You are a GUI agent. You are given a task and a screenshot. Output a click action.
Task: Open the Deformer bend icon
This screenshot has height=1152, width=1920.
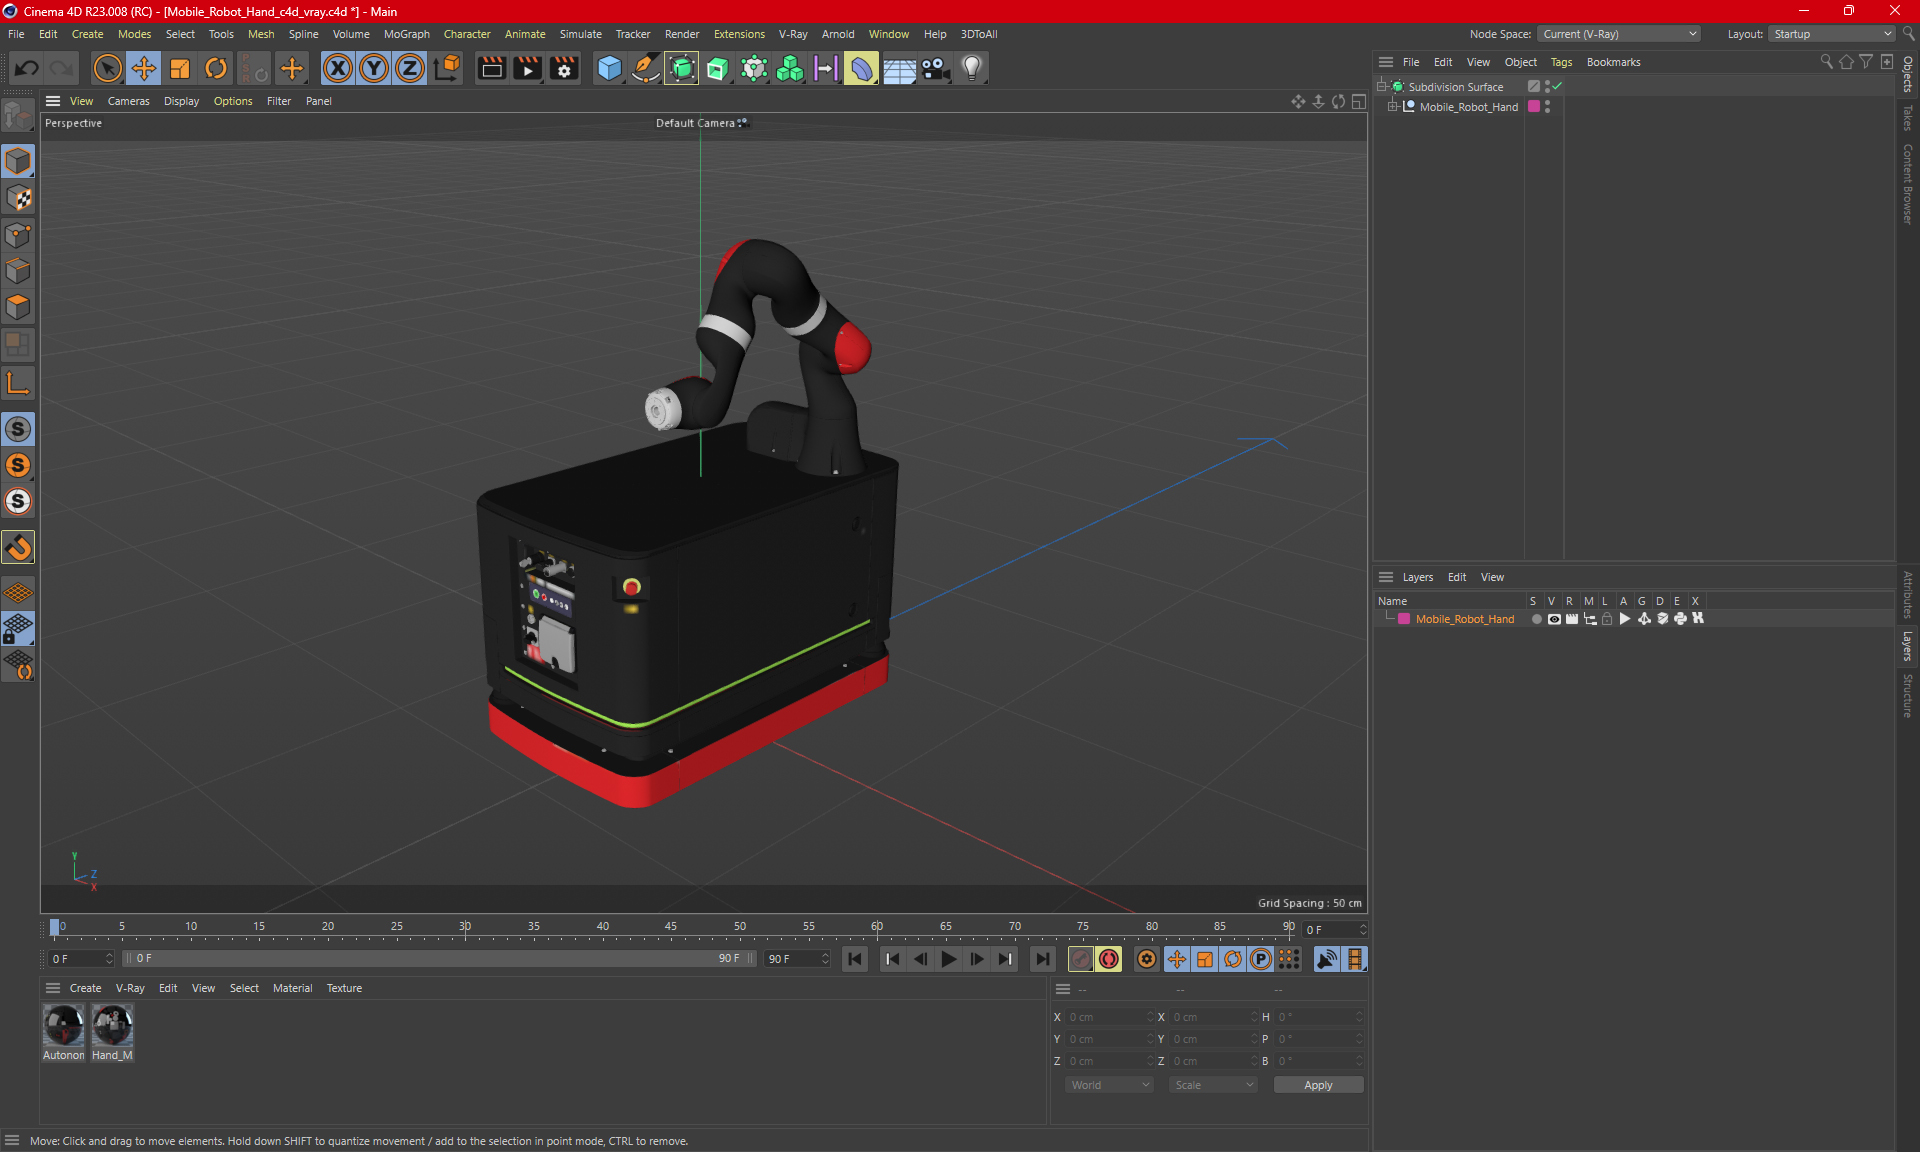861,68
